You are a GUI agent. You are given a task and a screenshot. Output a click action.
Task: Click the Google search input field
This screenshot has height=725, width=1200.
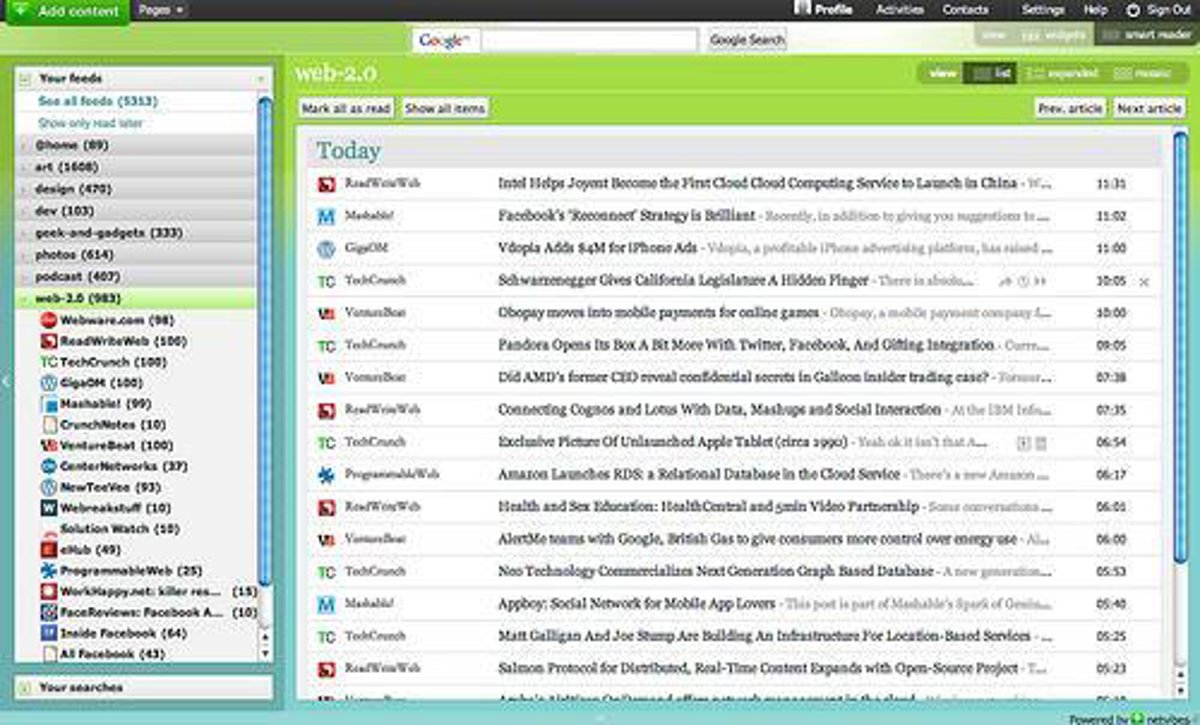[x=589, y=40]
